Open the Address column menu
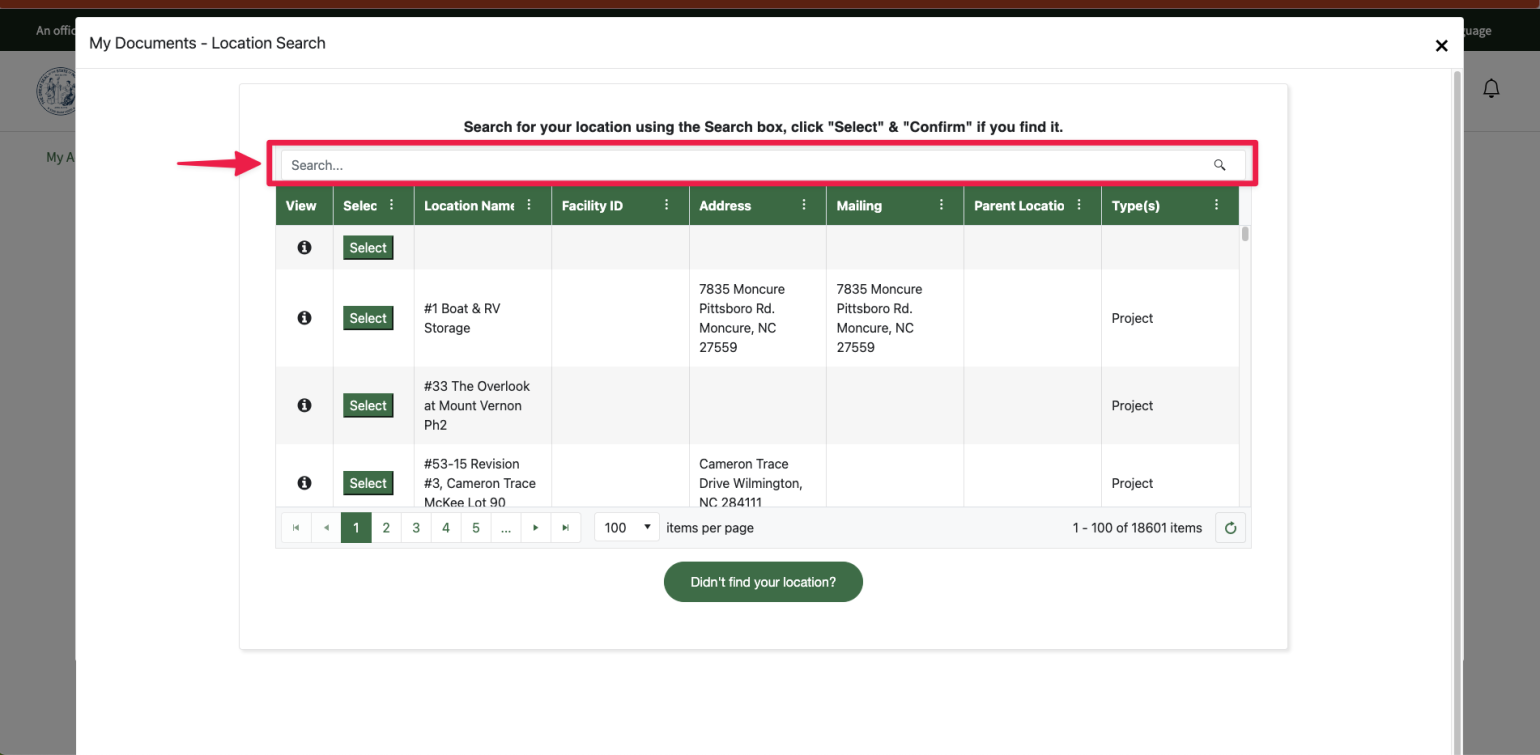Screen dimensions: 1540x755 pyautogui.click(x=804, y=205)
